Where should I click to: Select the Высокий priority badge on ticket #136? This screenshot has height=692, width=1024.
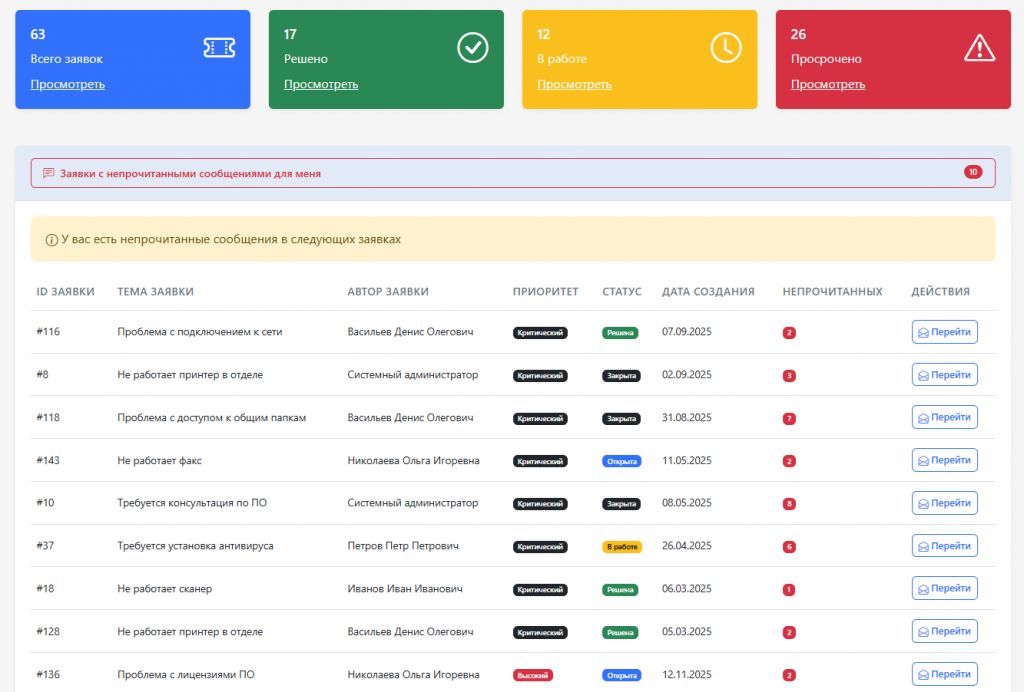click(532, 675)
